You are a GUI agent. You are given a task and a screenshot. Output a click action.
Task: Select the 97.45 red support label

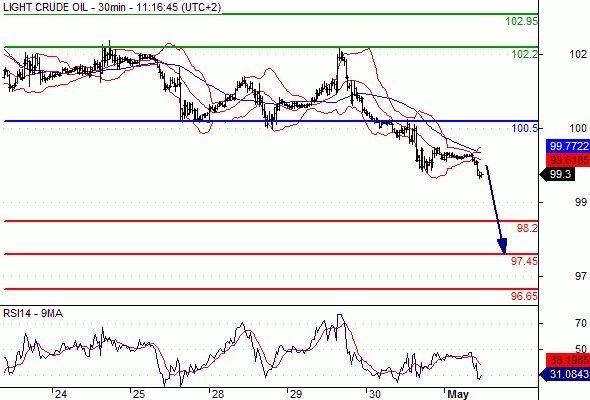(524, 261)
